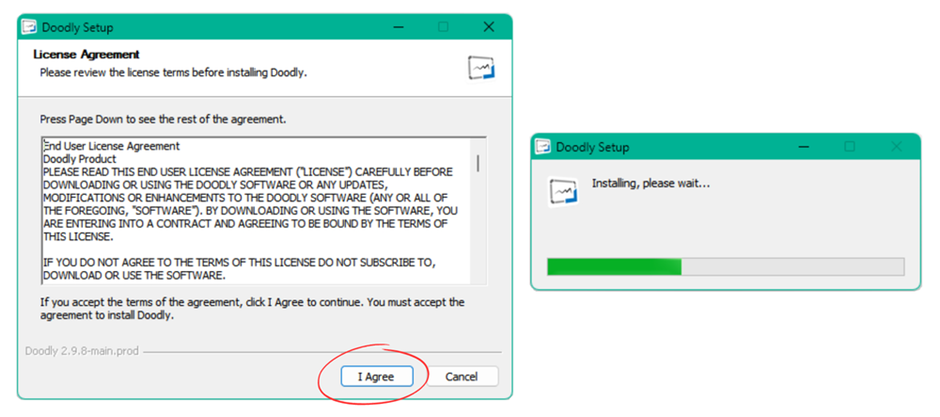The image size is (940, 417).
Task: Cancel the Doodly license agreement
Action: pos(461,377)
